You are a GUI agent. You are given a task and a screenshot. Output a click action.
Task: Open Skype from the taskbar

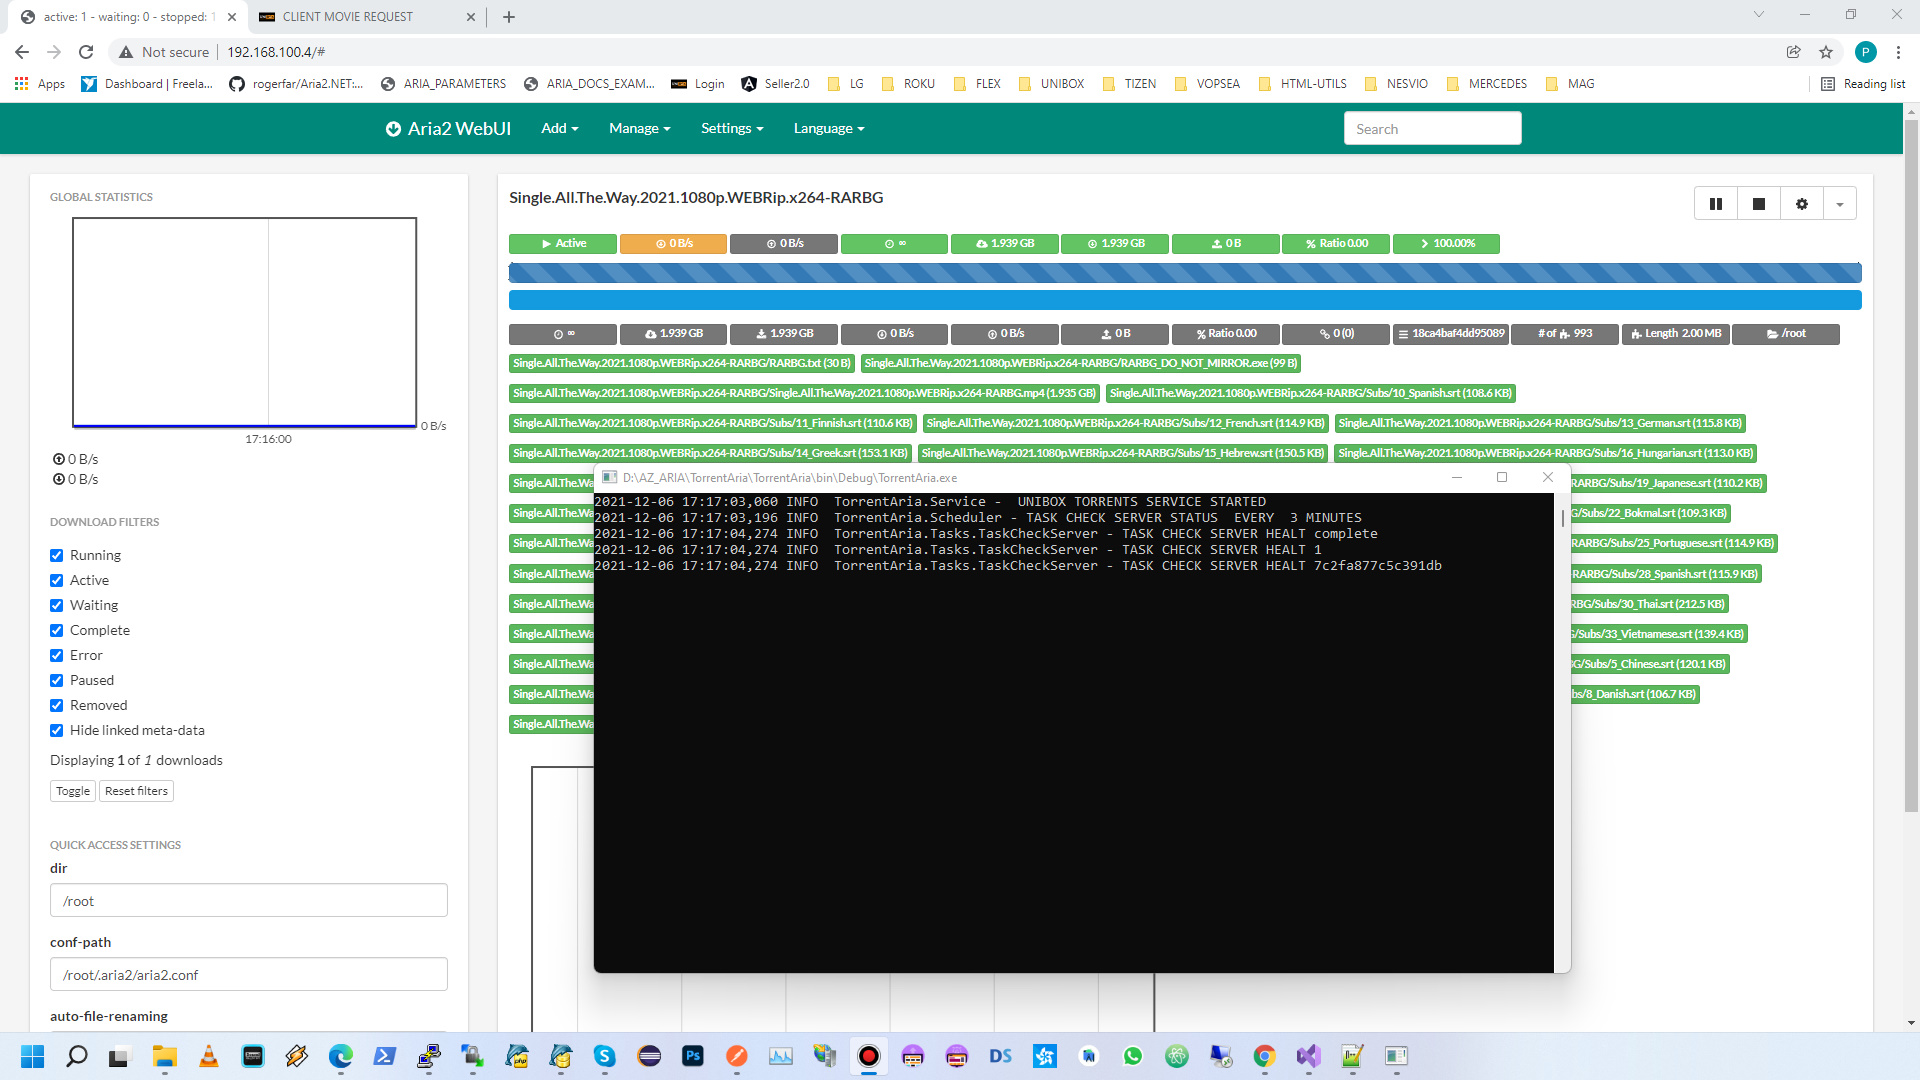(604, 1056)
